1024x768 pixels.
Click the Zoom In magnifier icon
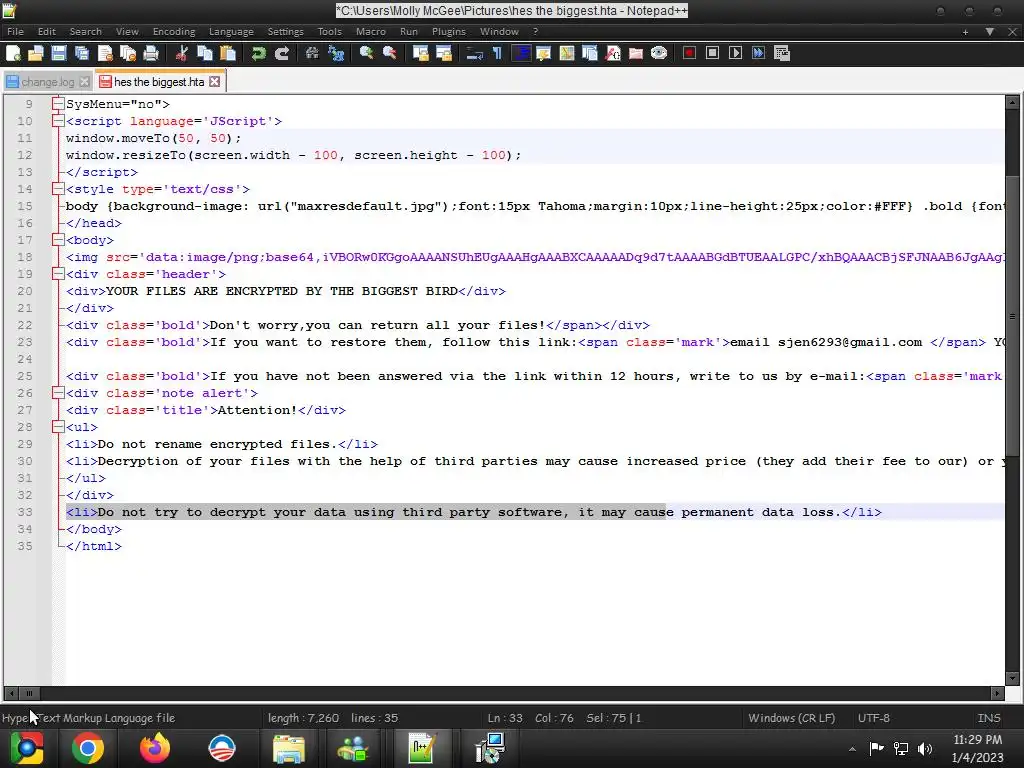tap(366, 54)
